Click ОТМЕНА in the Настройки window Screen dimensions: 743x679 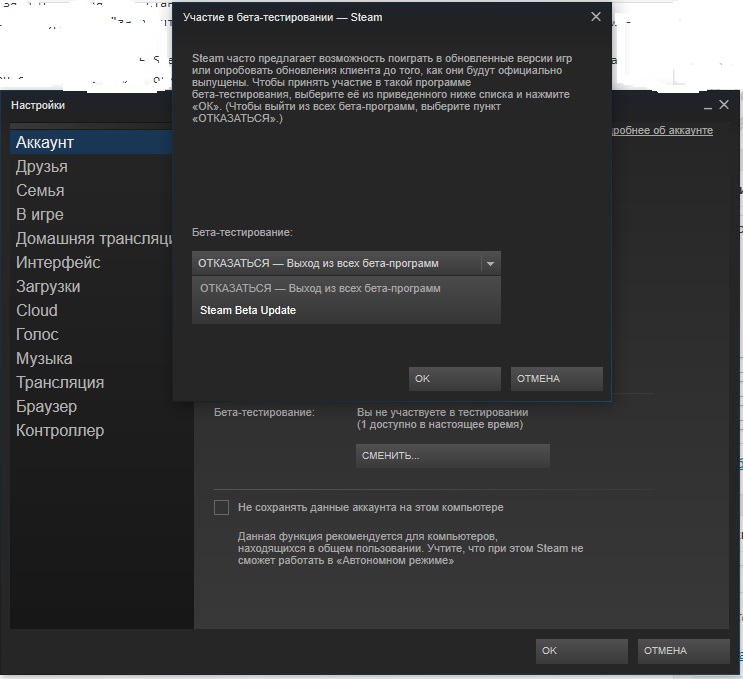click(x=683, y=651)
